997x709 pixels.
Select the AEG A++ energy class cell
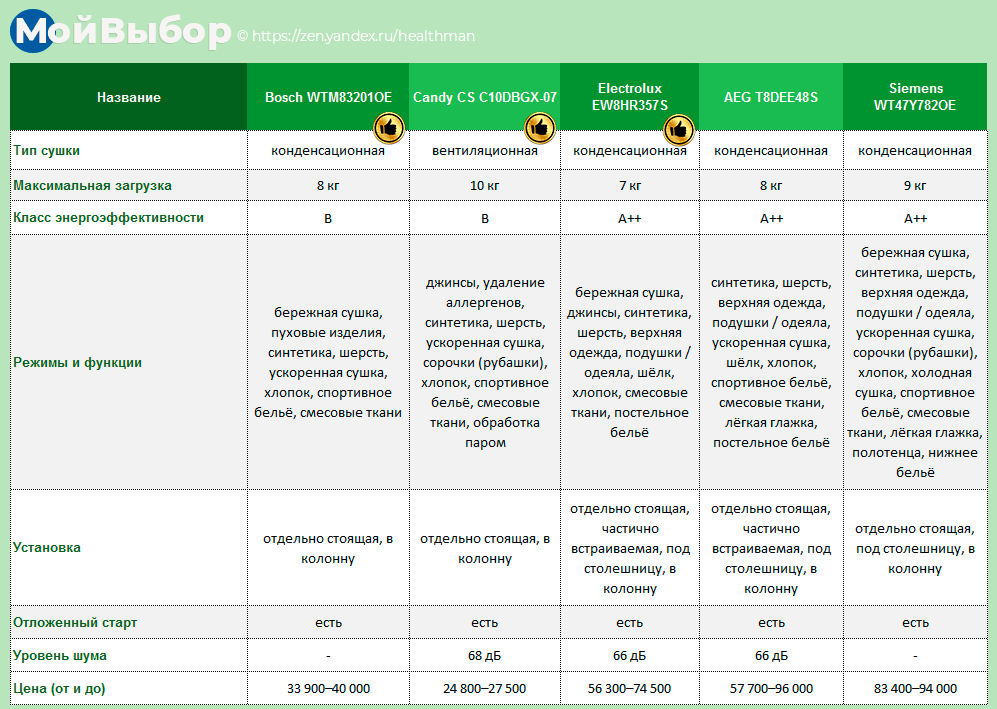point(771,218)
